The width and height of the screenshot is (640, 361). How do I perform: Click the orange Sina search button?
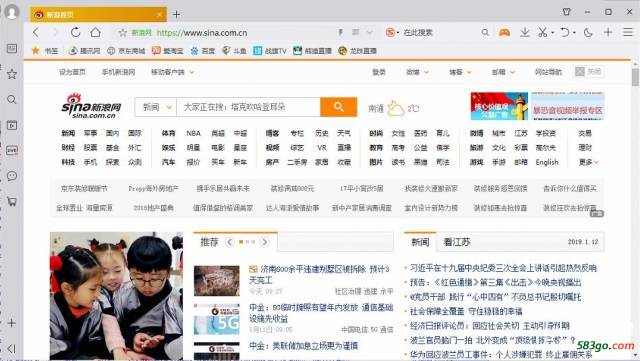338,107
